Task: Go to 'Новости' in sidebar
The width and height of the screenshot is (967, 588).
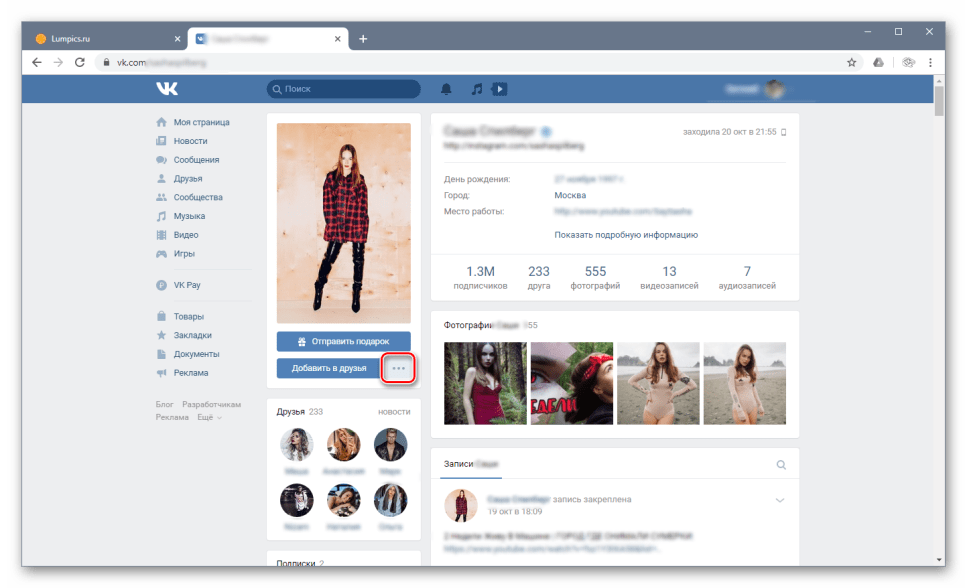Action: point(190,141)
